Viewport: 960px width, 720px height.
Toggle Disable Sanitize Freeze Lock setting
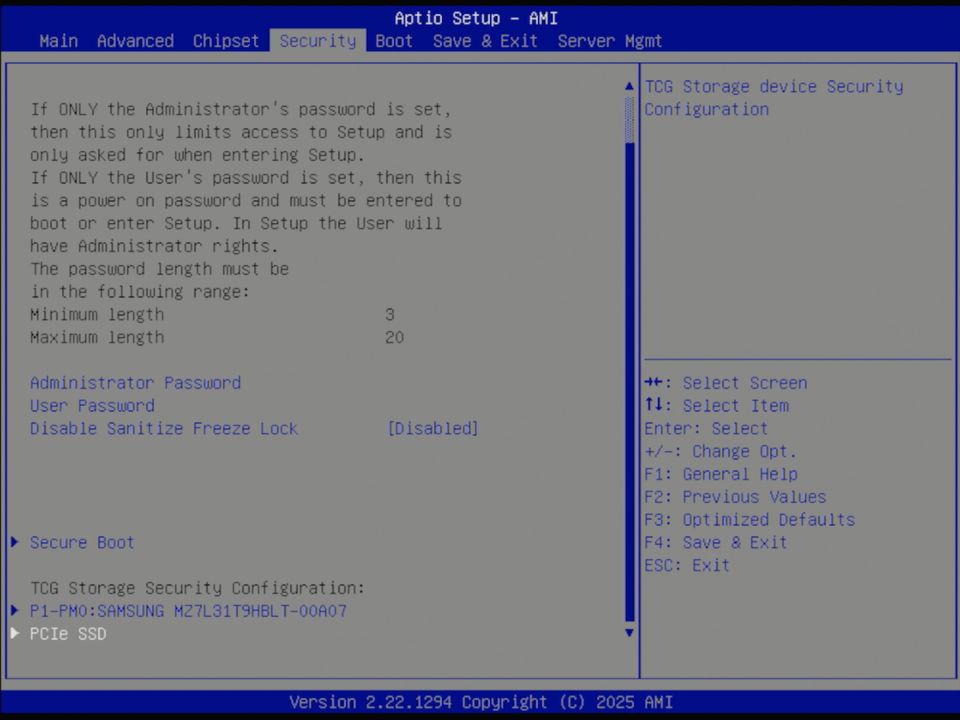tap(163, 428)
